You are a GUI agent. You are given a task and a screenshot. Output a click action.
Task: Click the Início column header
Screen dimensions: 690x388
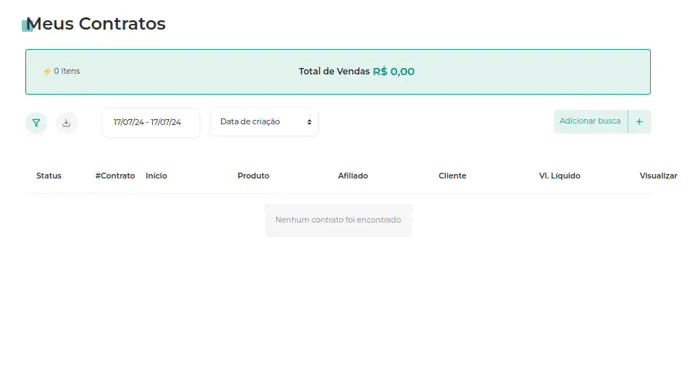(x=156, y=176)
